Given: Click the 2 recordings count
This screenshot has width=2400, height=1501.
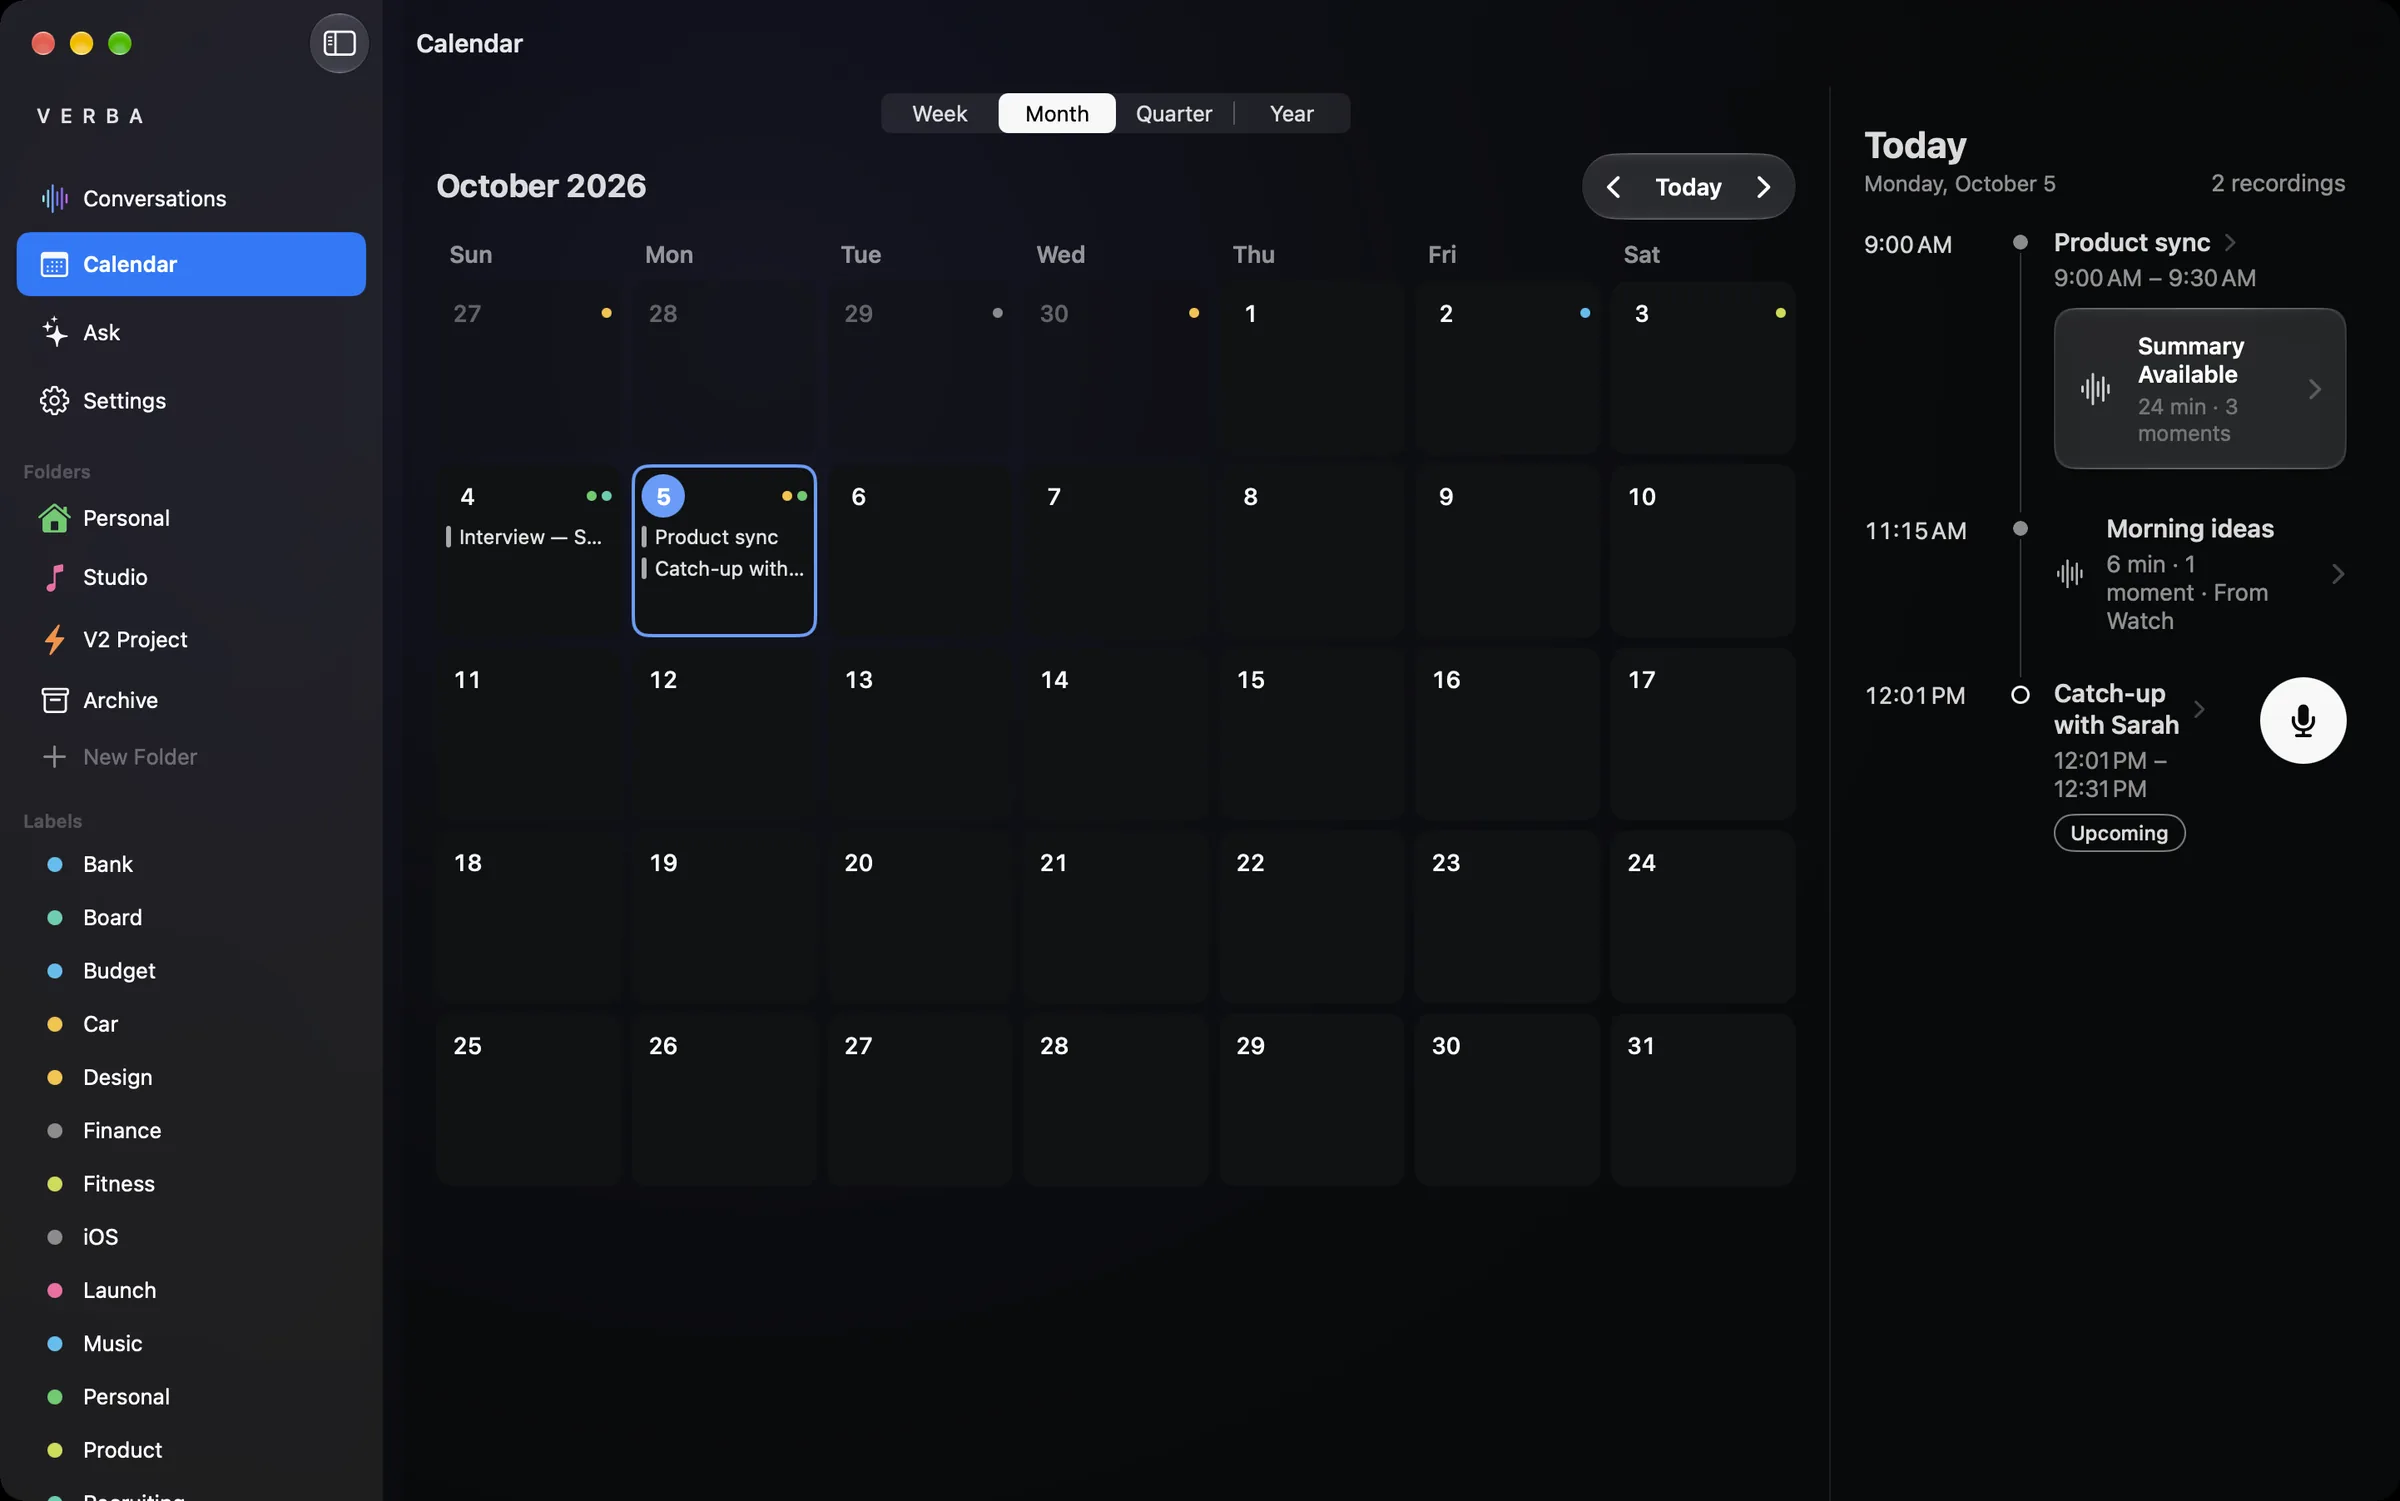Looking at the screenshot, I should tap(2277, 183).
